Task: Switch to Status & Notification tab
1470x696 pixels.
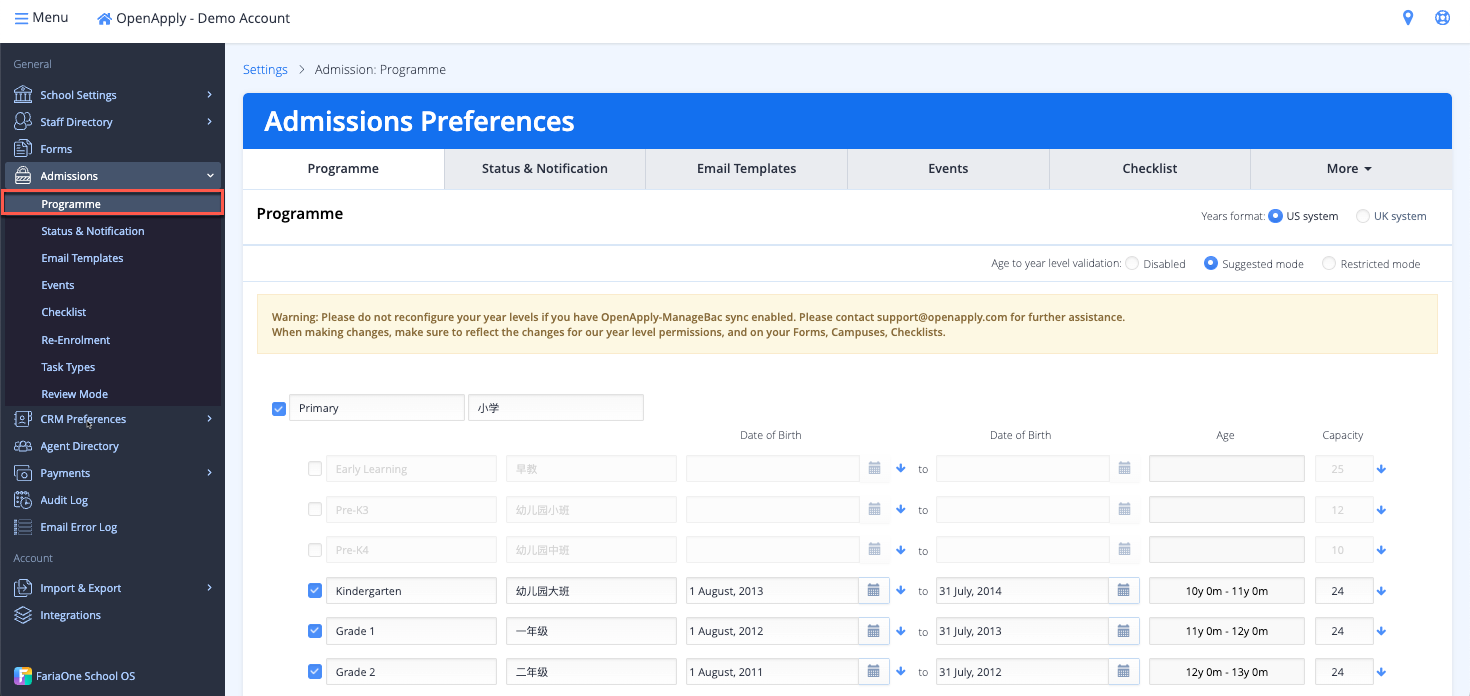Action: tap(545, 169)
